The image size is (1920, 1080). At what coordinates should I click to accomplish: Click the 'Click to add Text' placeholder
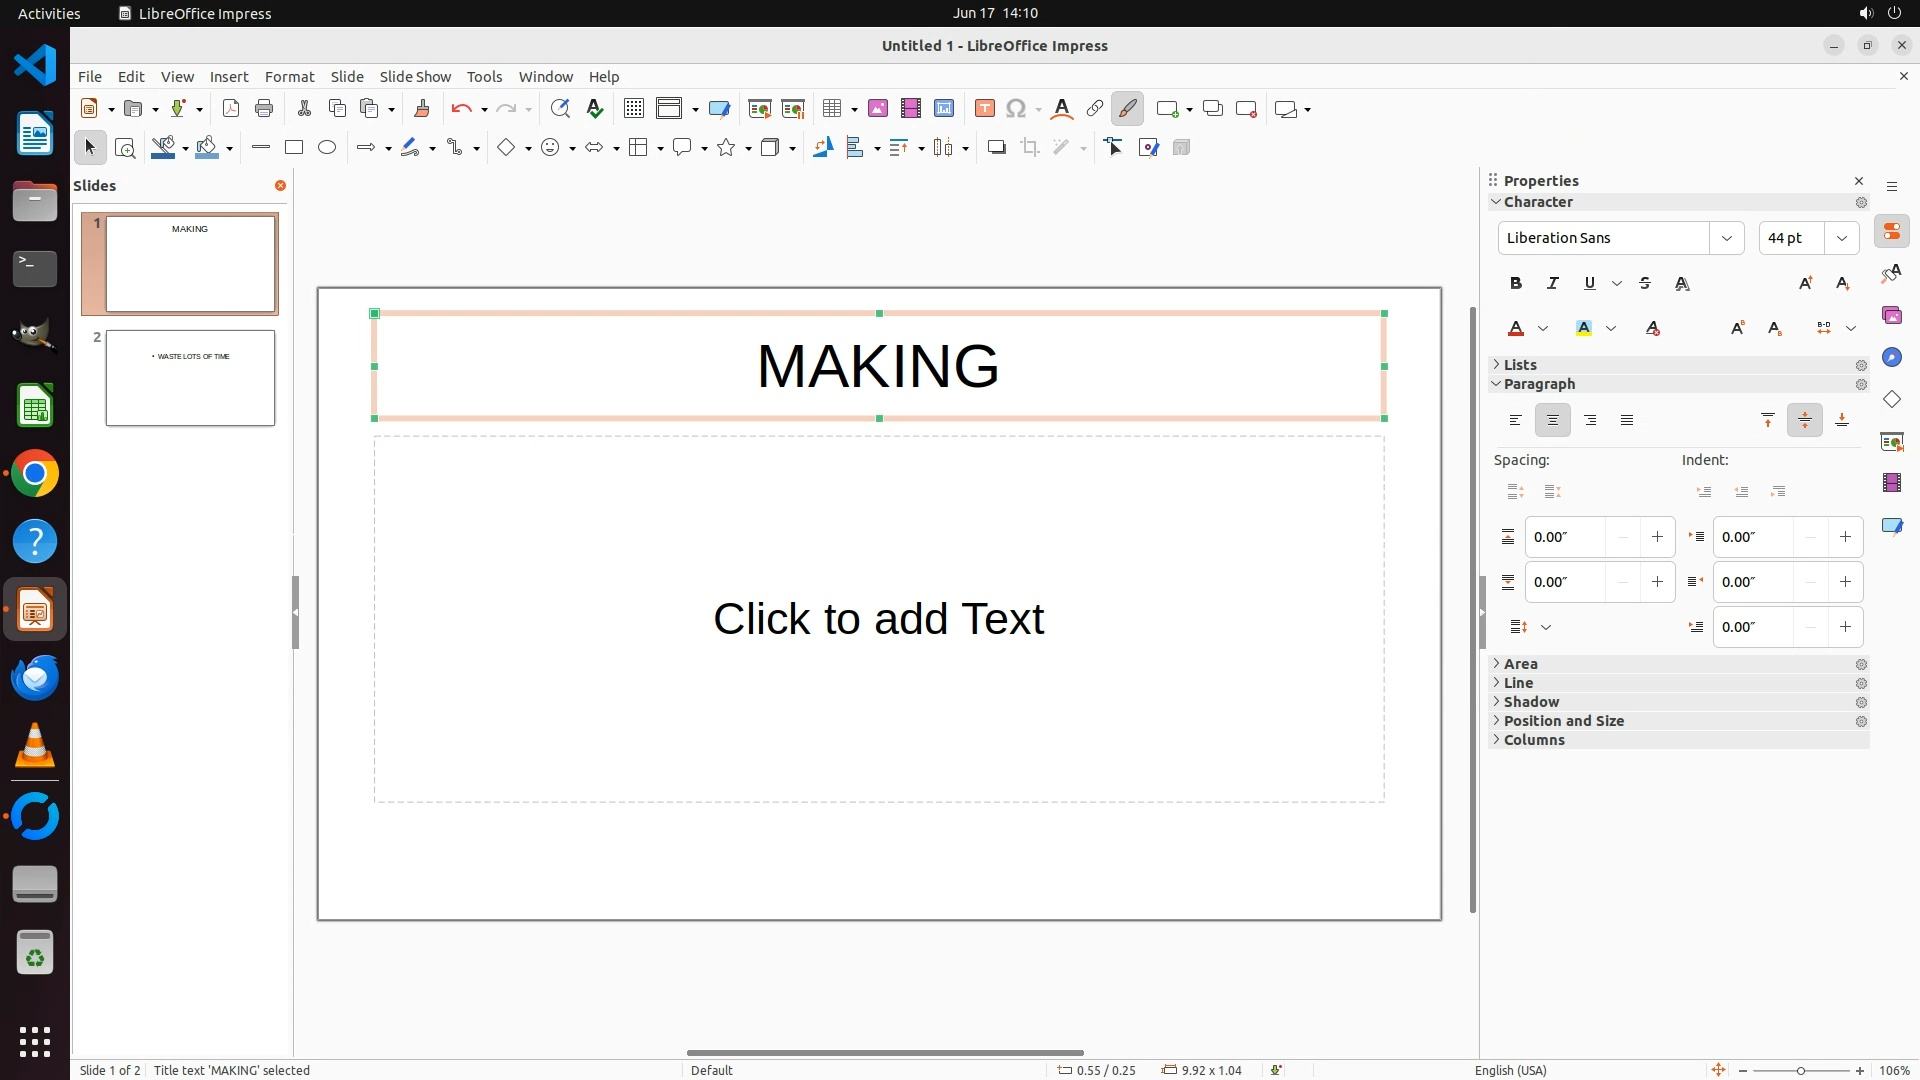pos(878,619)
